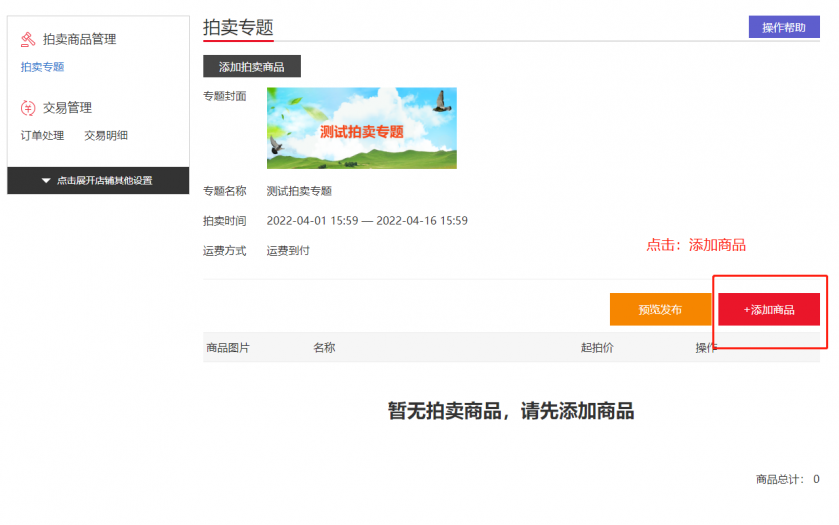Click the 起拍价 column header
This screenshot has width=839, height=525.
(x=597, y=348)
